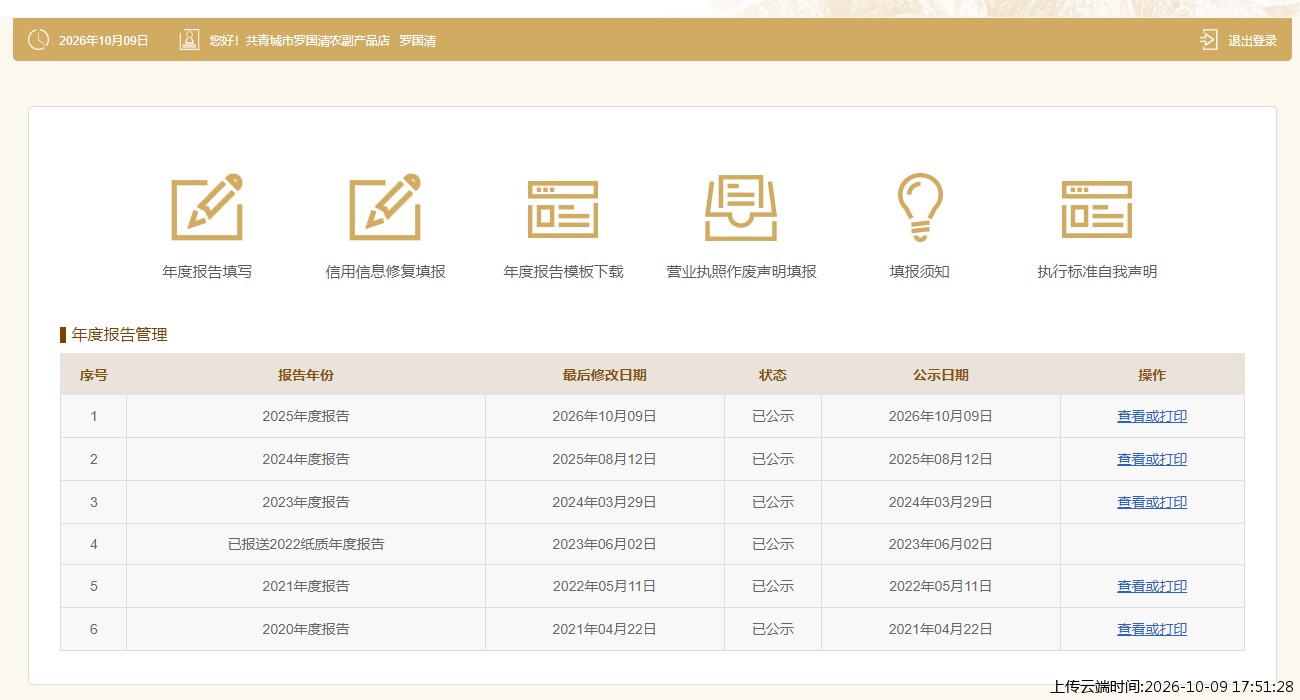
Task: Click the 信用信息修复填报 label
Action: point(385,272)
